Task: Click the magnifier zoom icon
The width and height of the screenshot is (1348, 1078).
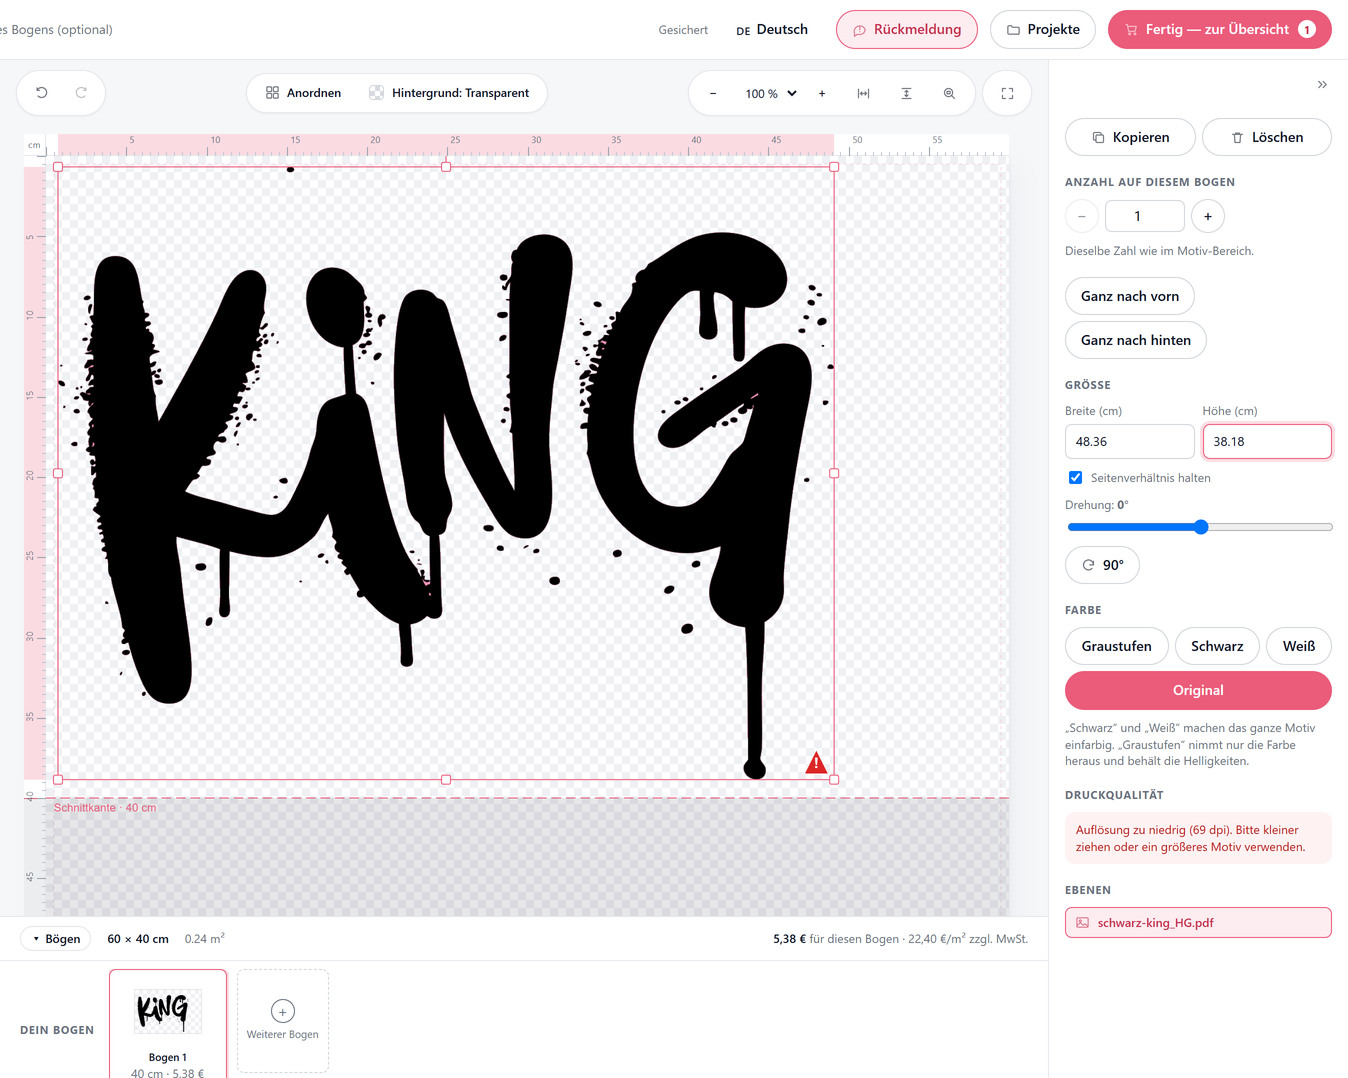Action: click(x=949, y=93)
